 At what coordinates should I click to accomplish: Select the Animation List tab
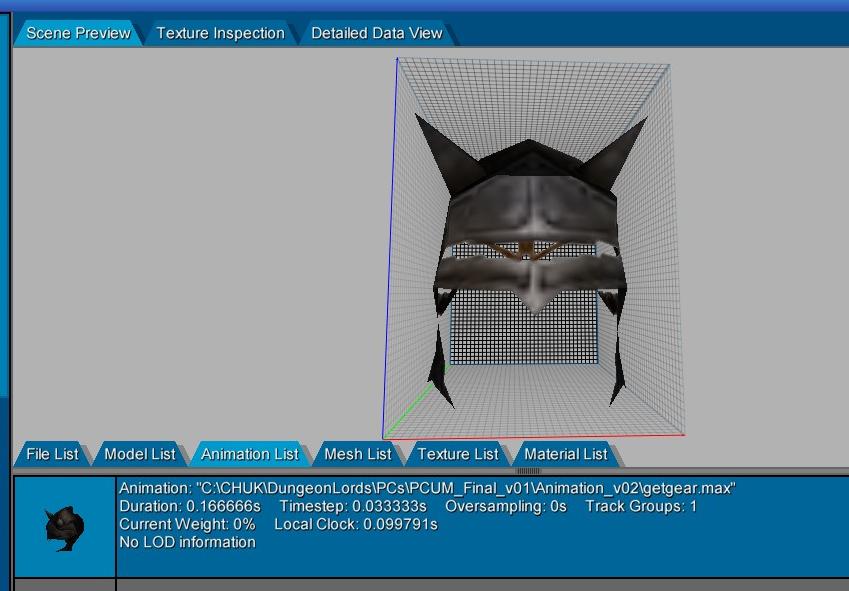pos(250,454)
